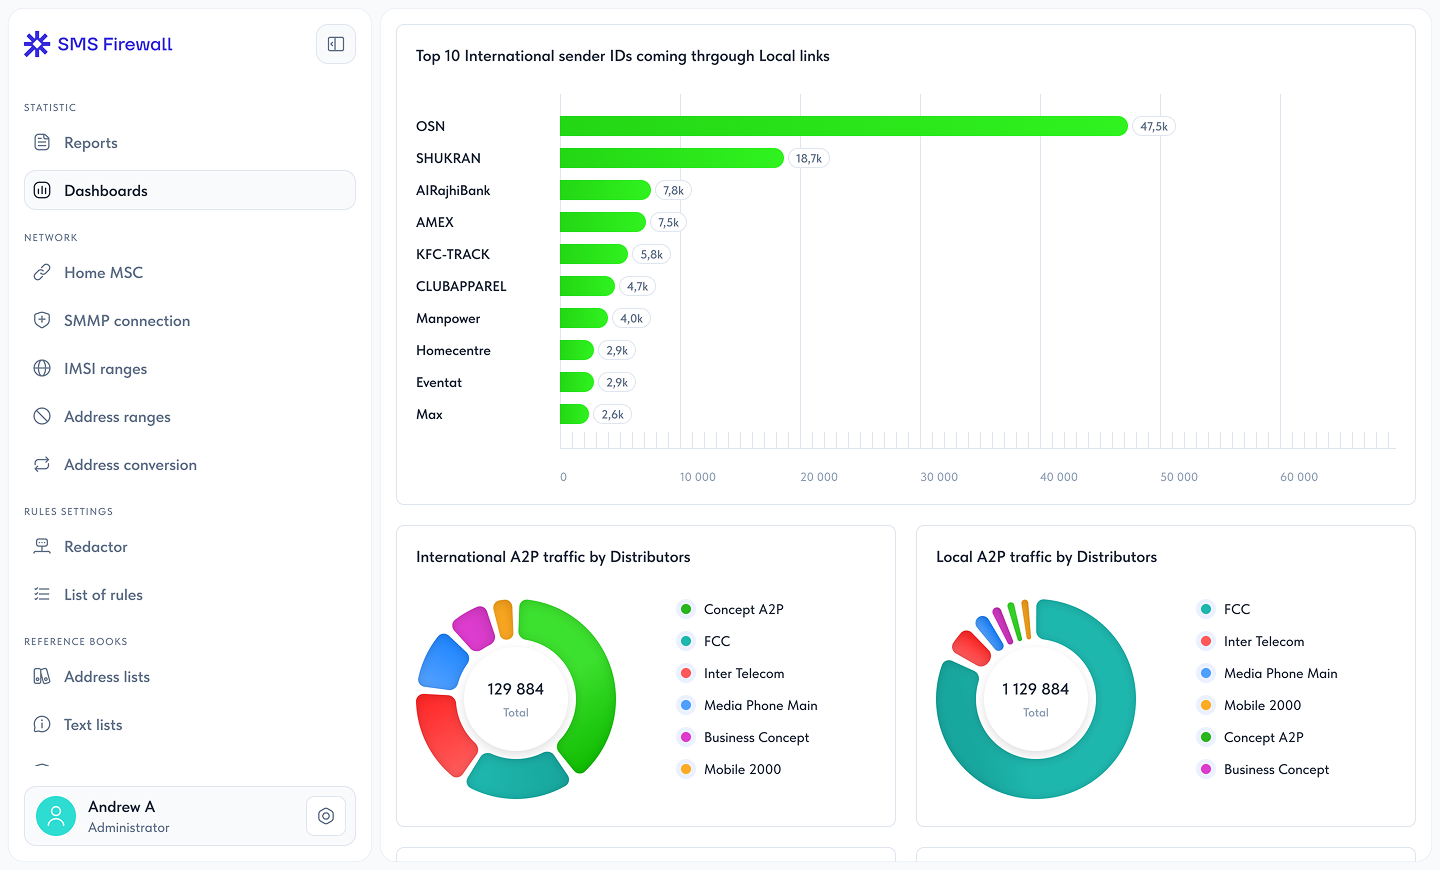Screen dimensions: 1440x870
Task: Click the Home MSC link icon
Action: click(42, 272)
